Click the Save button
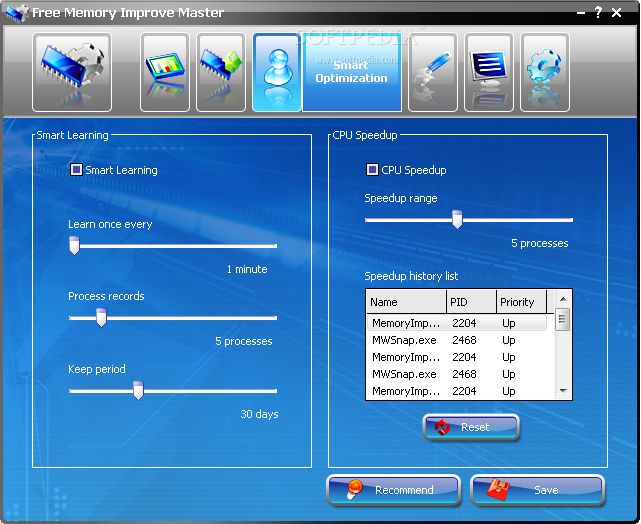The image size is (641, 524). pyautogui.click(x=538, y=490)
